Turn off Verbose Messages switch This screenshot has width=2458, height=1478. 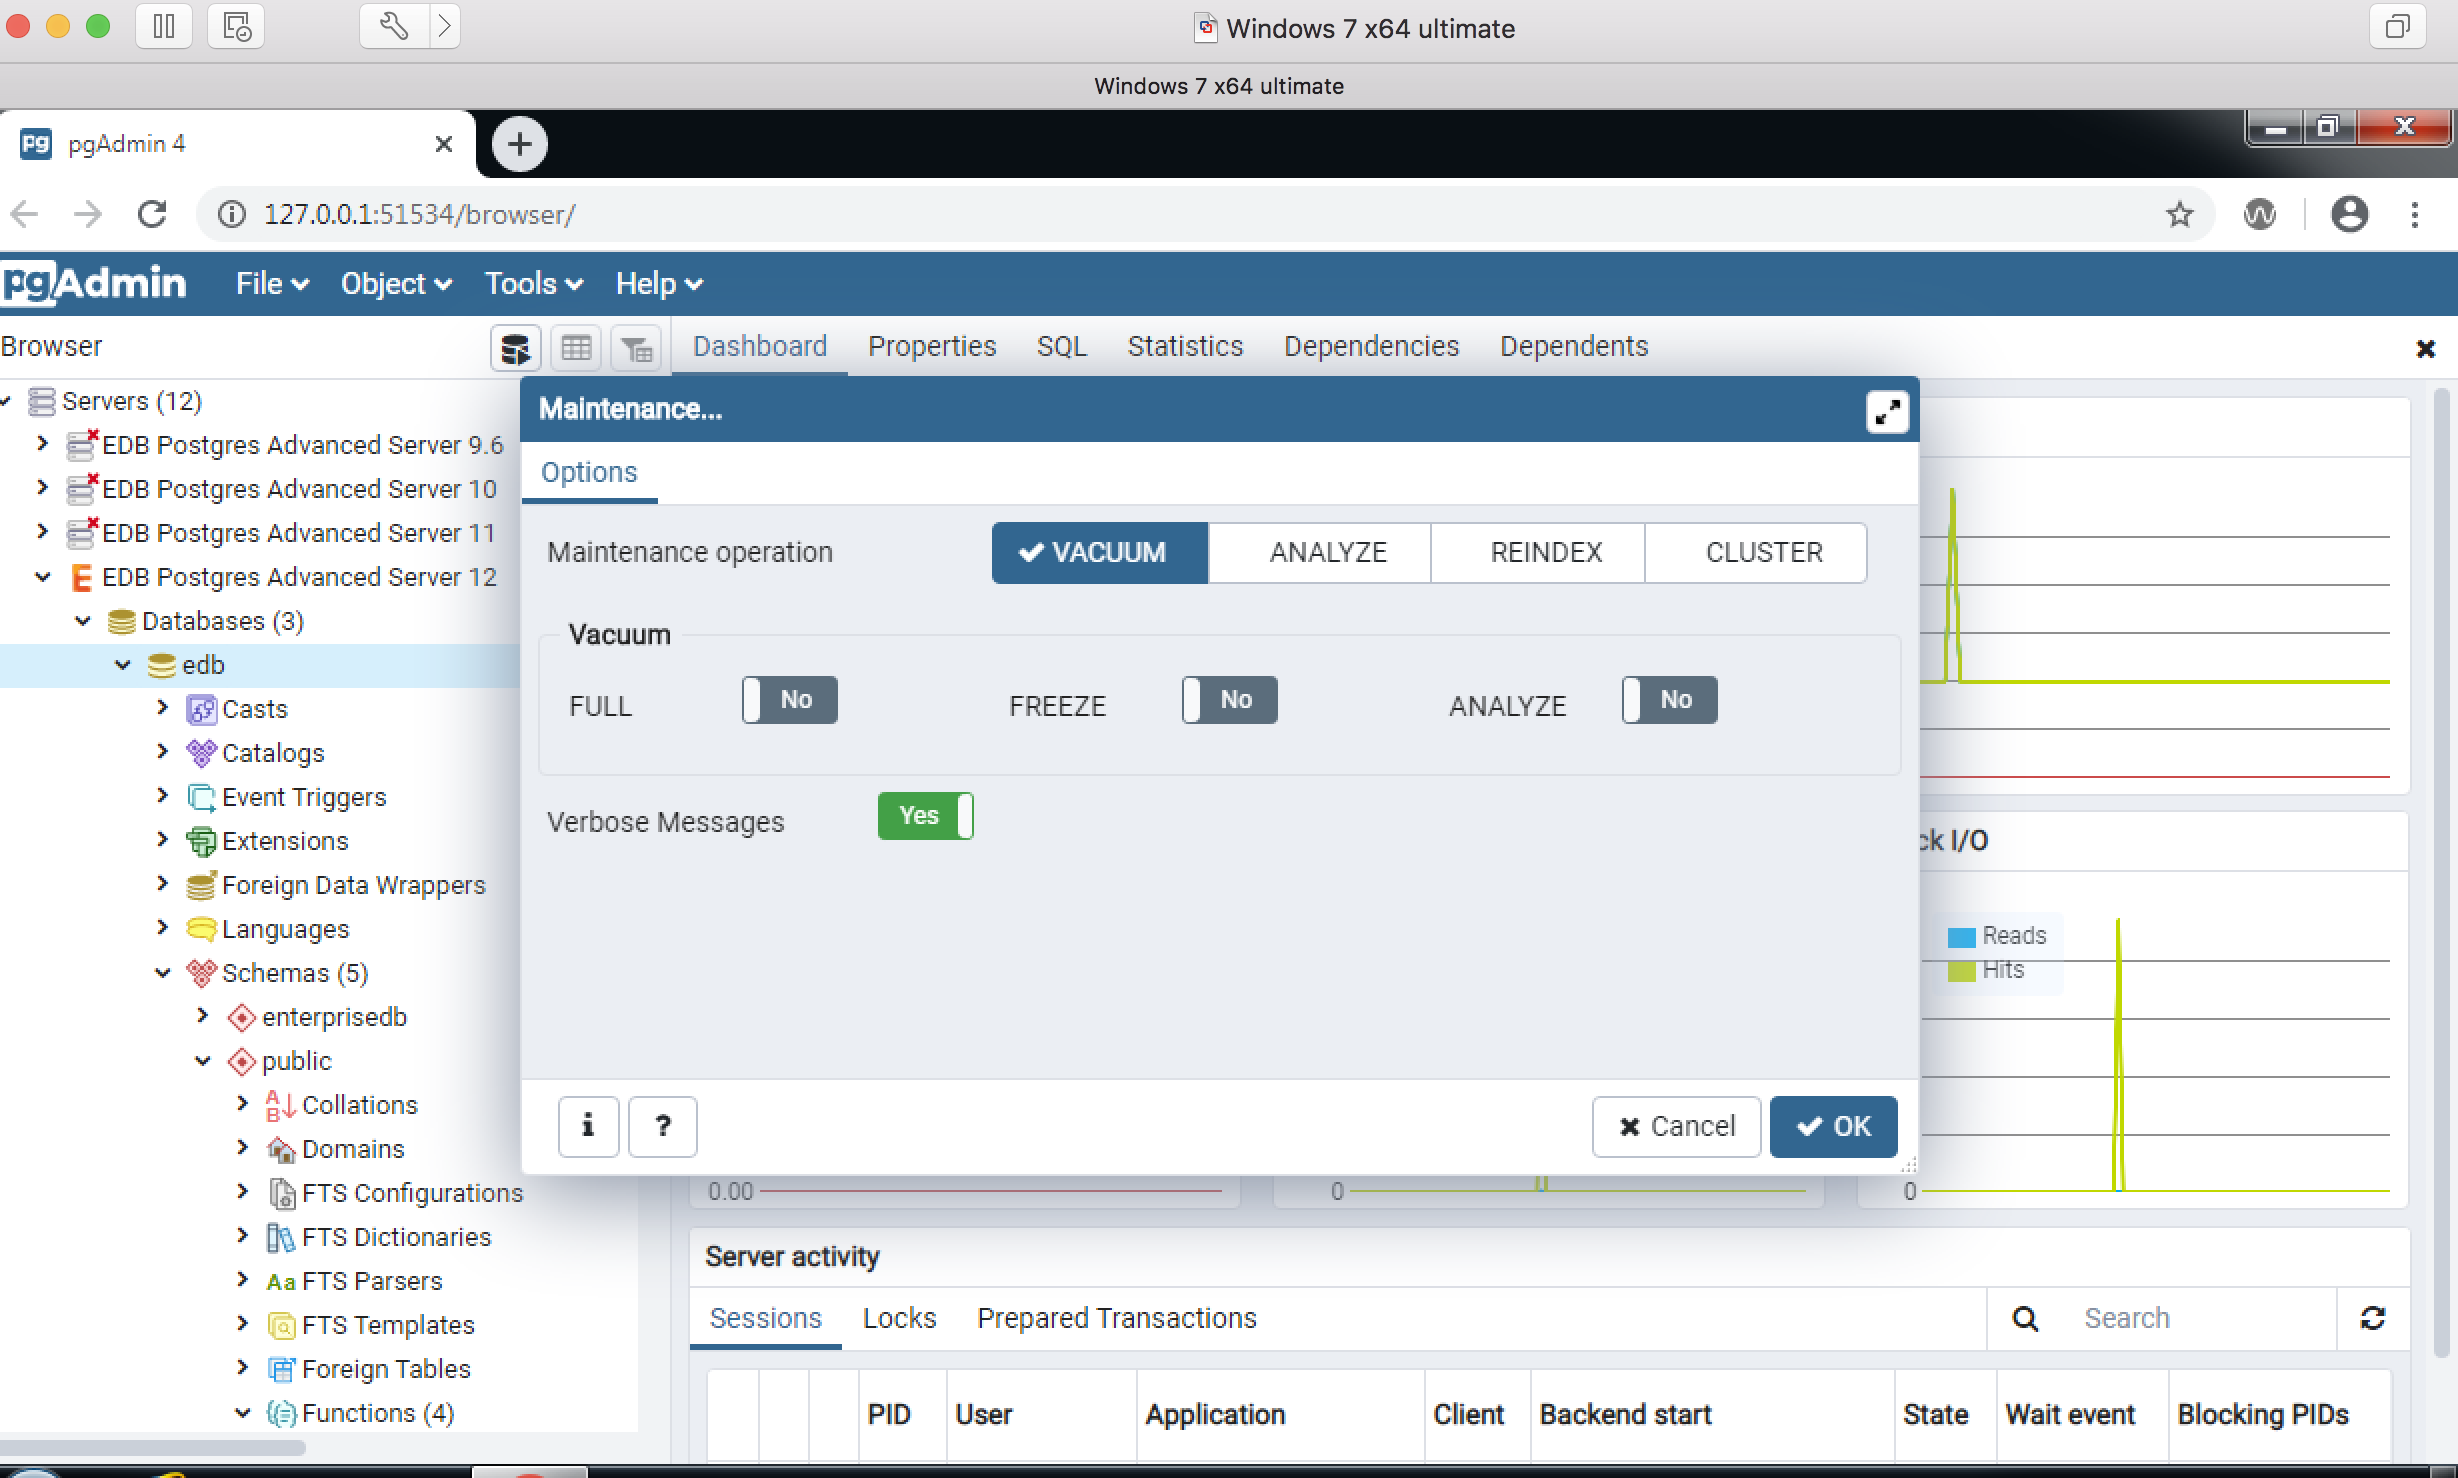pos(925,816)
